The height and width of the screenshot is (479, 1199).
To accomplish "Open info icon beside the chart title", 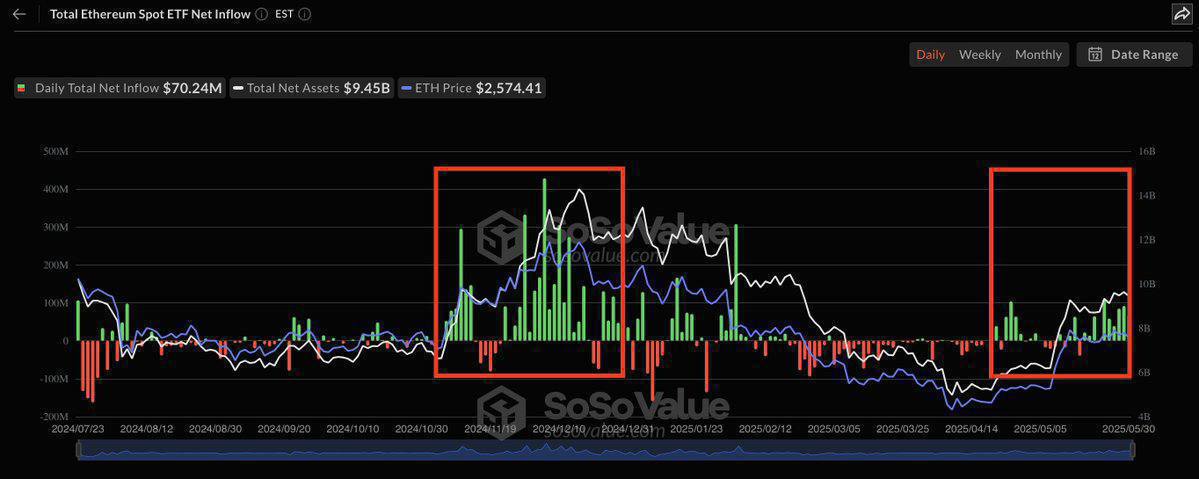I will 261,14.
